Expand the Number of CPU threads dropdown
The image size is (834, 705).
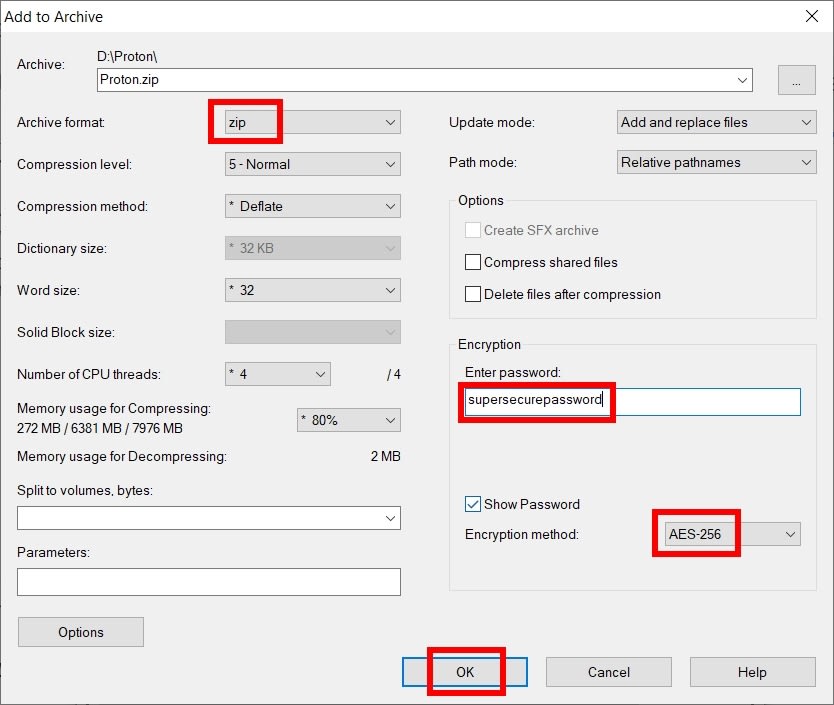(278, 374)
